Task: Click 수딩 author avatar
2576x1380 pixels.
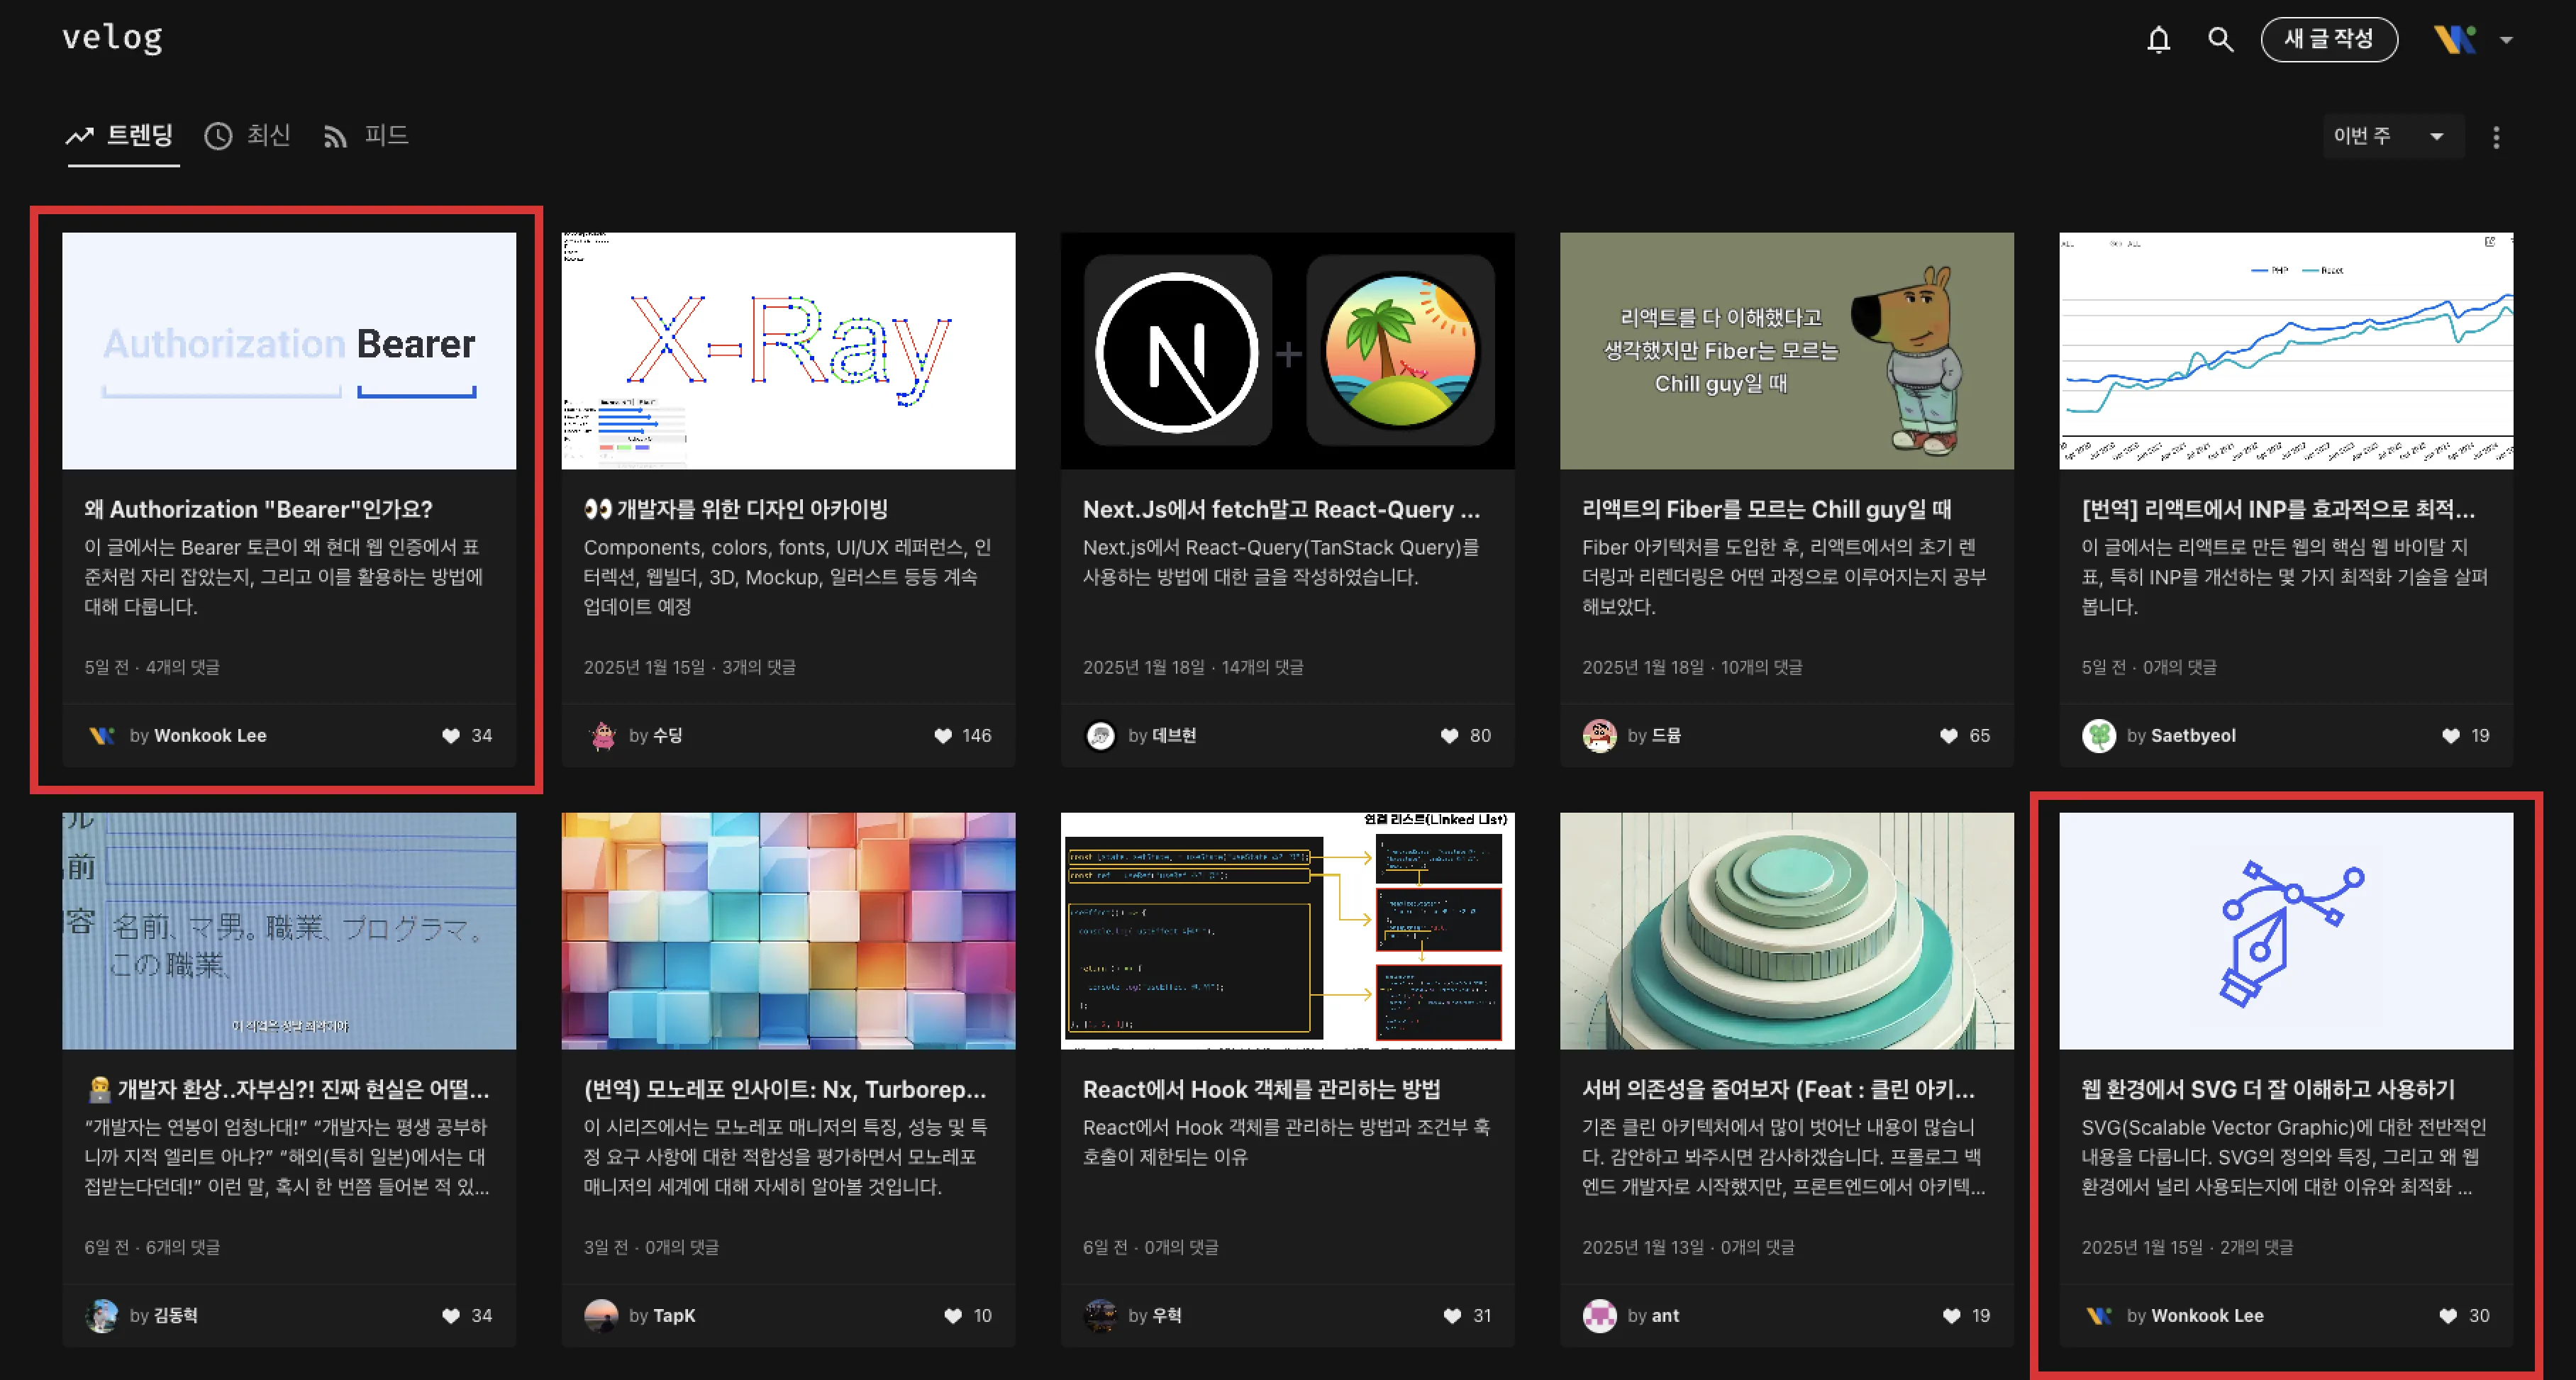Action: coord(602,736)
